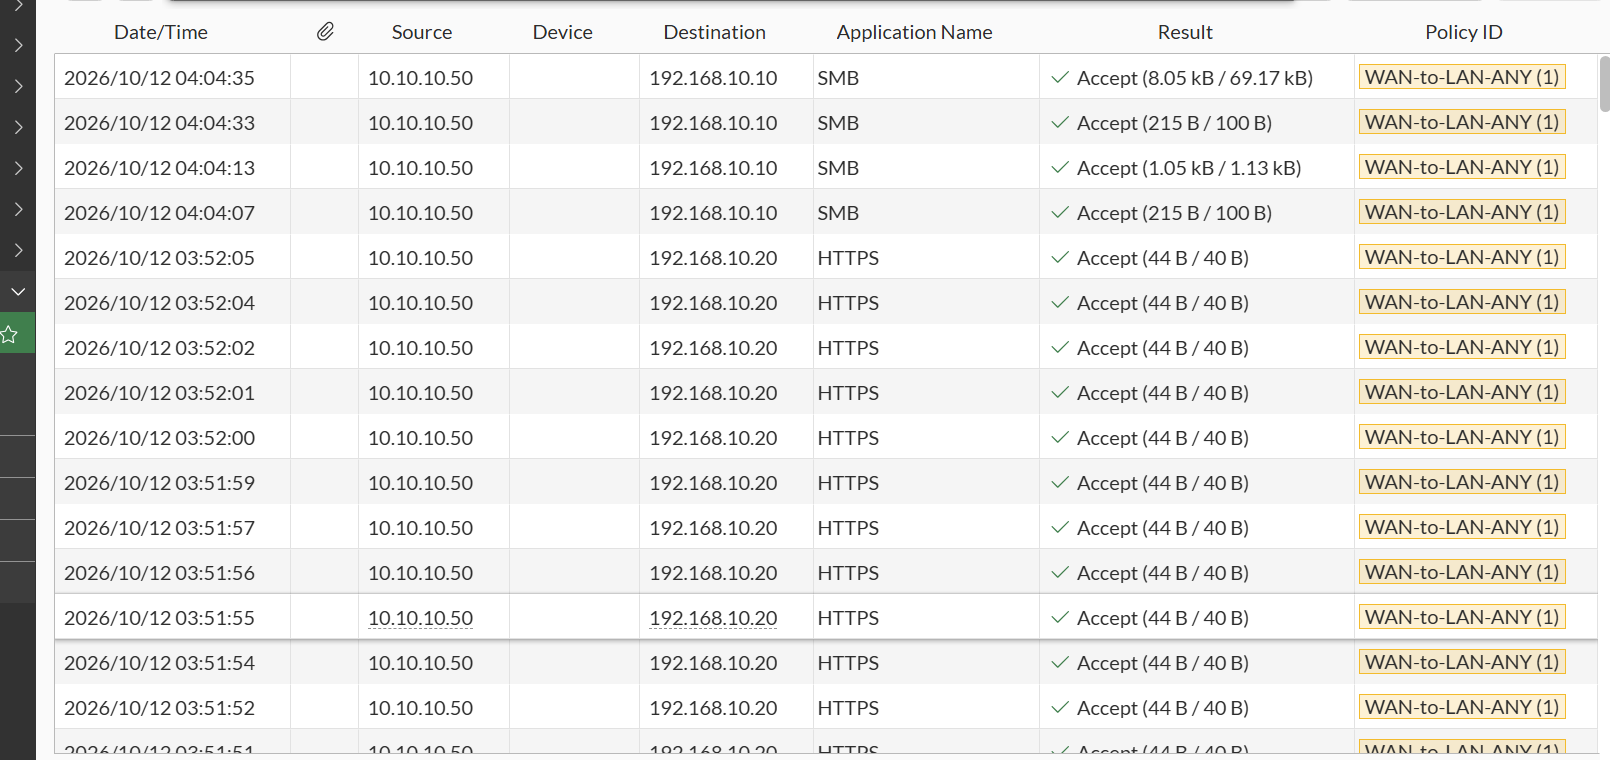Click the vertical scrollbar thumb of the log table
The width and height of the screenshot is (1610, 760).
(x=1604, y=84)
